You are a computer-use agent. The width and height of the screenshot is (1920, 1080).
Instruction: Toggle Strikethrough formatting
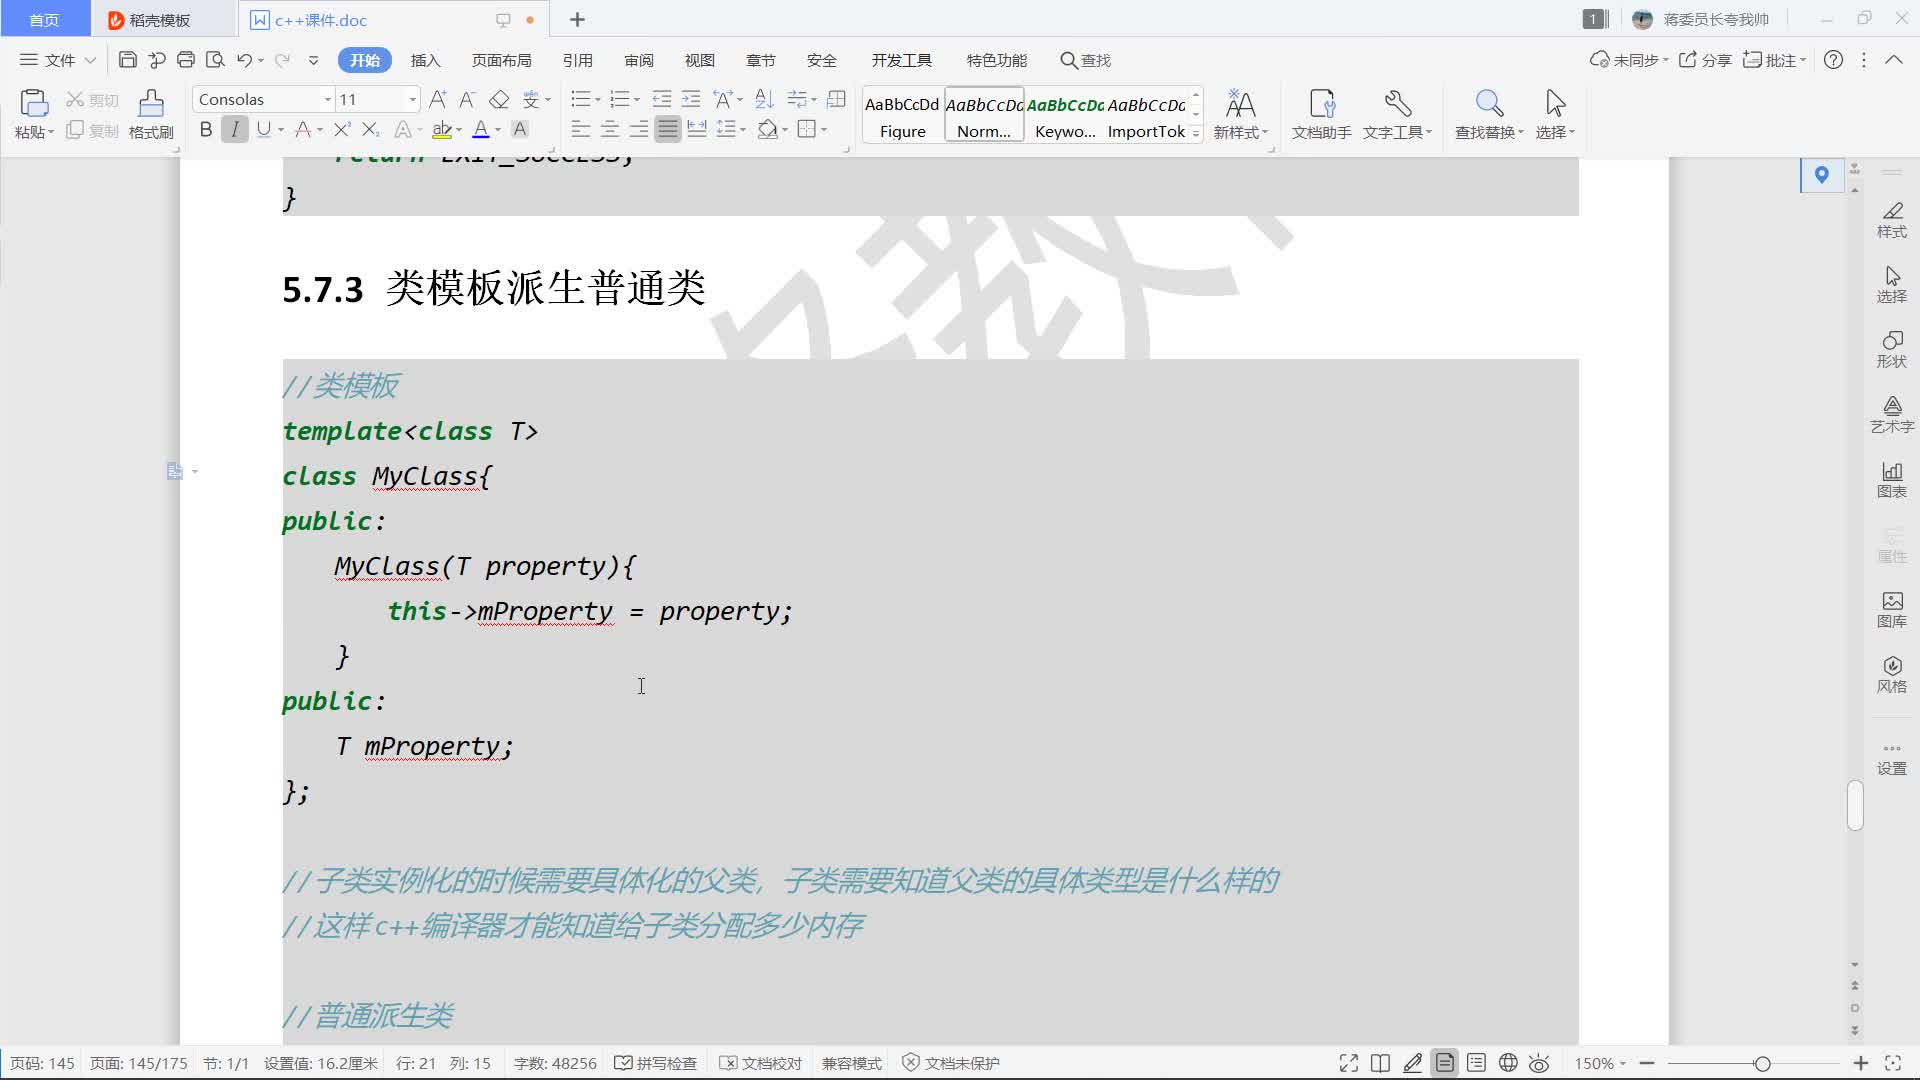point(303,129)
